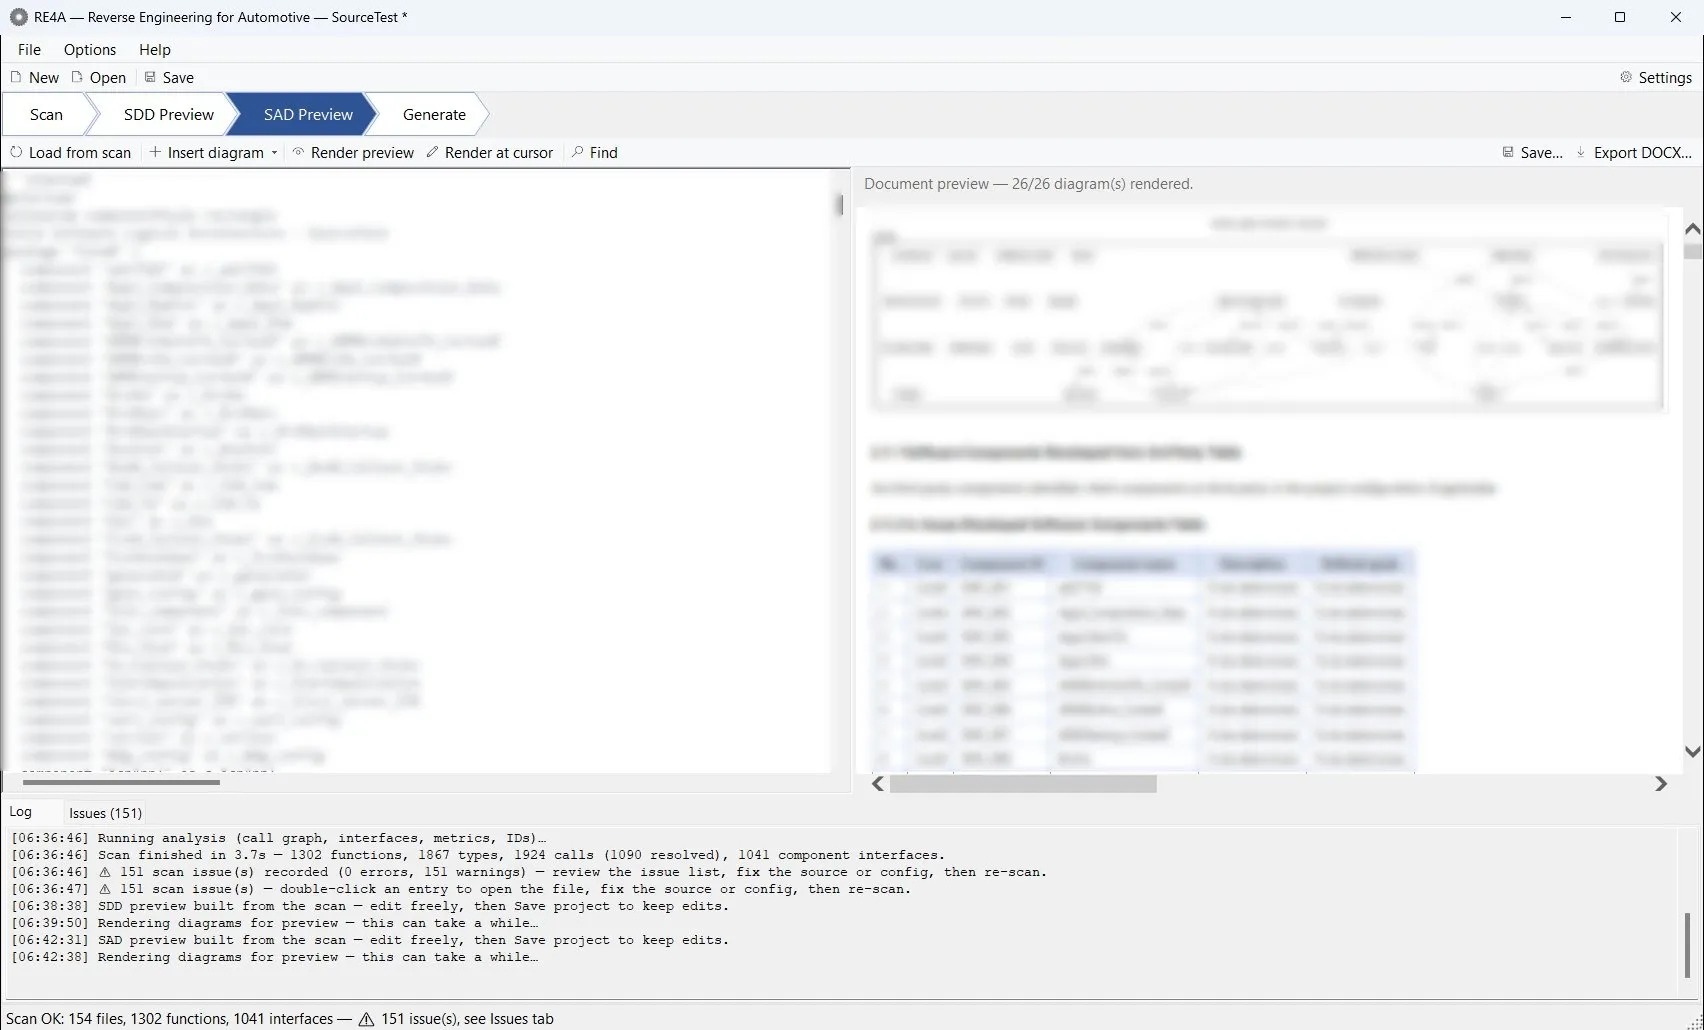This screenshot has width=1704, height=1030.
Task: Click the warning triangle icon in status bar
Action: [x=366, y=1019]
